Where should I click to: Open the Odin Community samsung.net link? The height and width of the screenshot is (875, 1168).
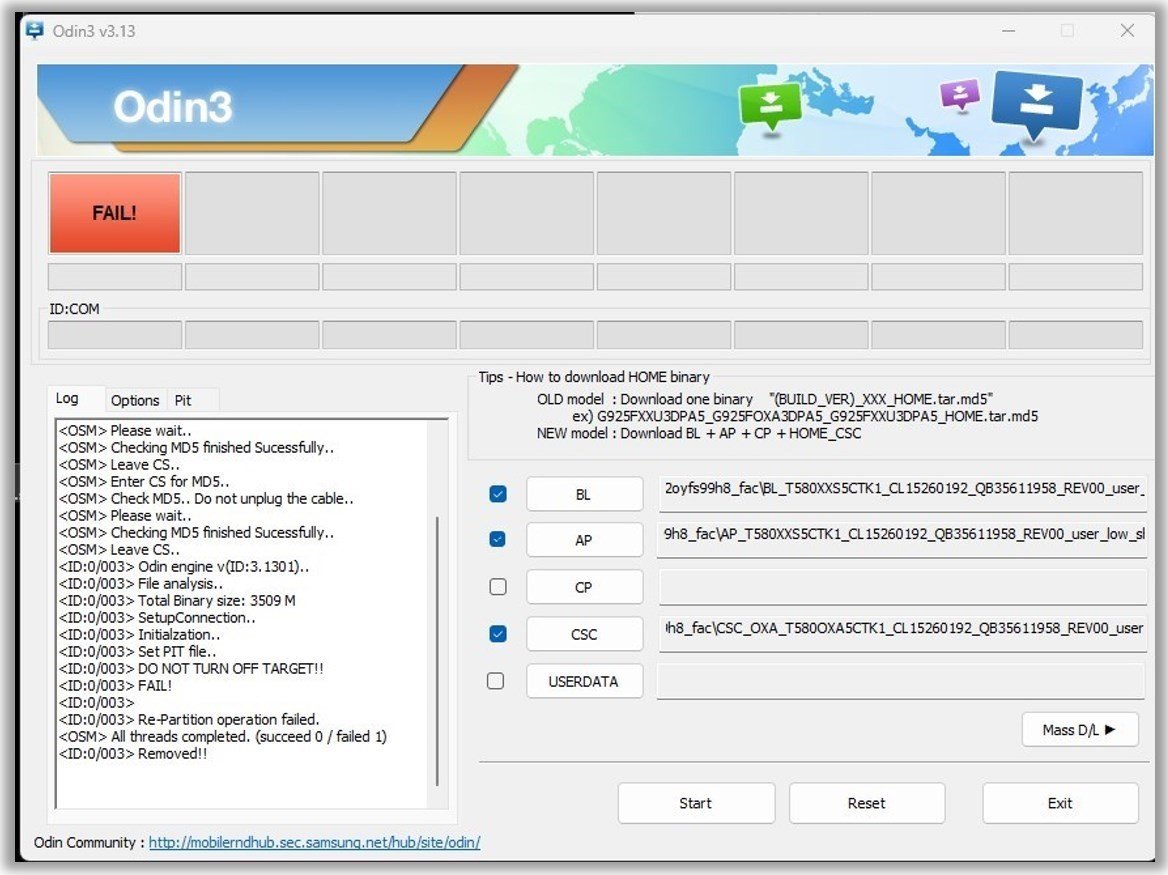point(314,843)
